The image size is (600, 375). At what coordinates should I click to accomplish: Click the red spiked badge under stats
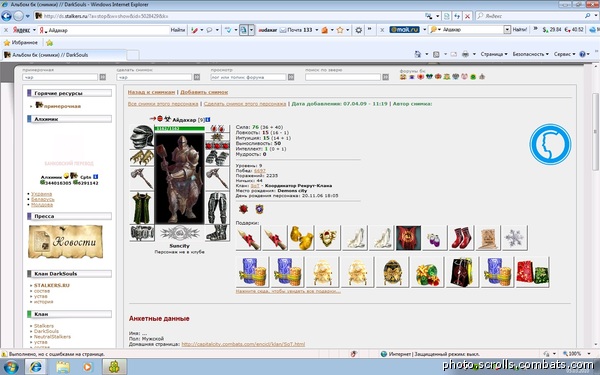(x=243, y=209)
